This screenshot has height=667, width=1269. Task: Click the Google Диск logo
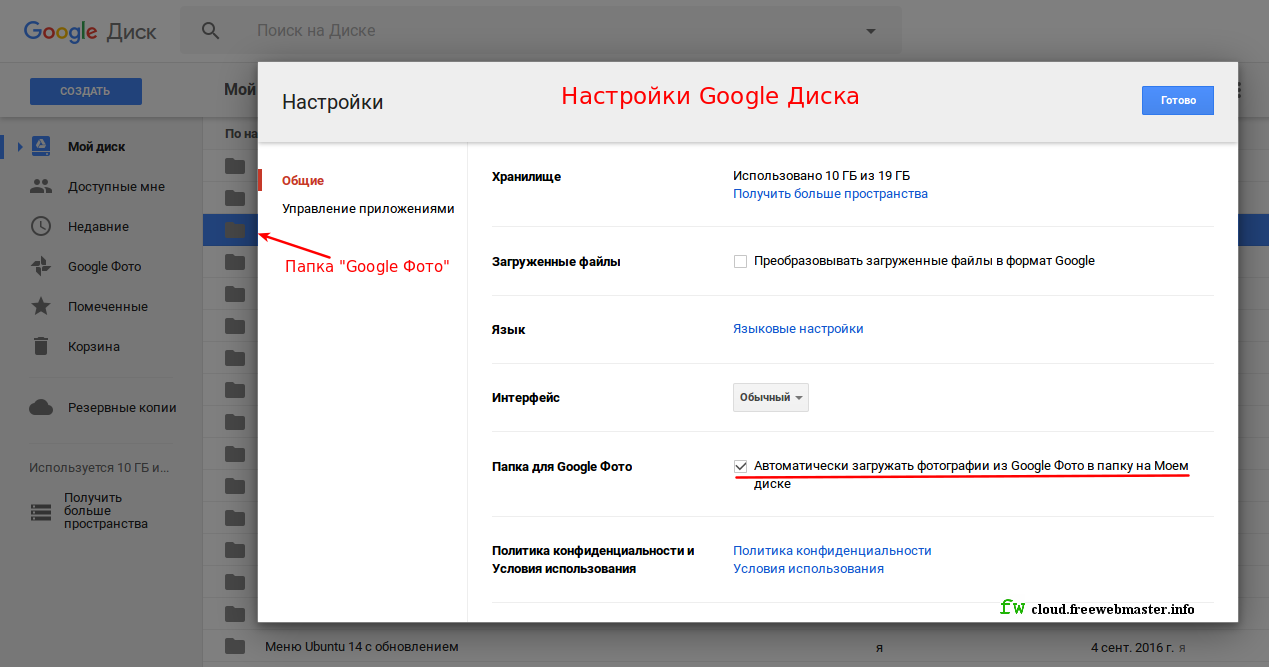click(x=90, y=31)
